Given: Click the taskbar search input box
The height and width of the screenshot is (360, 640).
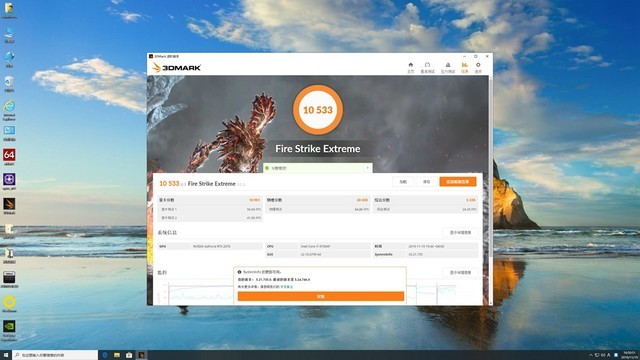Looking at the screenshot, I should (x=55, y=355).
